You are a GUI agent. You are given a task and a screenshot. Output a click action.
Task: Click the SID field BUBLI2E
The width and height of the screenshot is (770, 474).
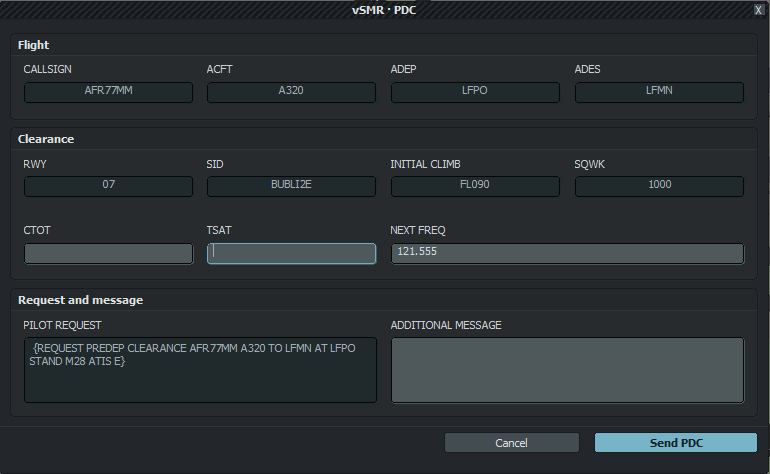tap(292, 186)
